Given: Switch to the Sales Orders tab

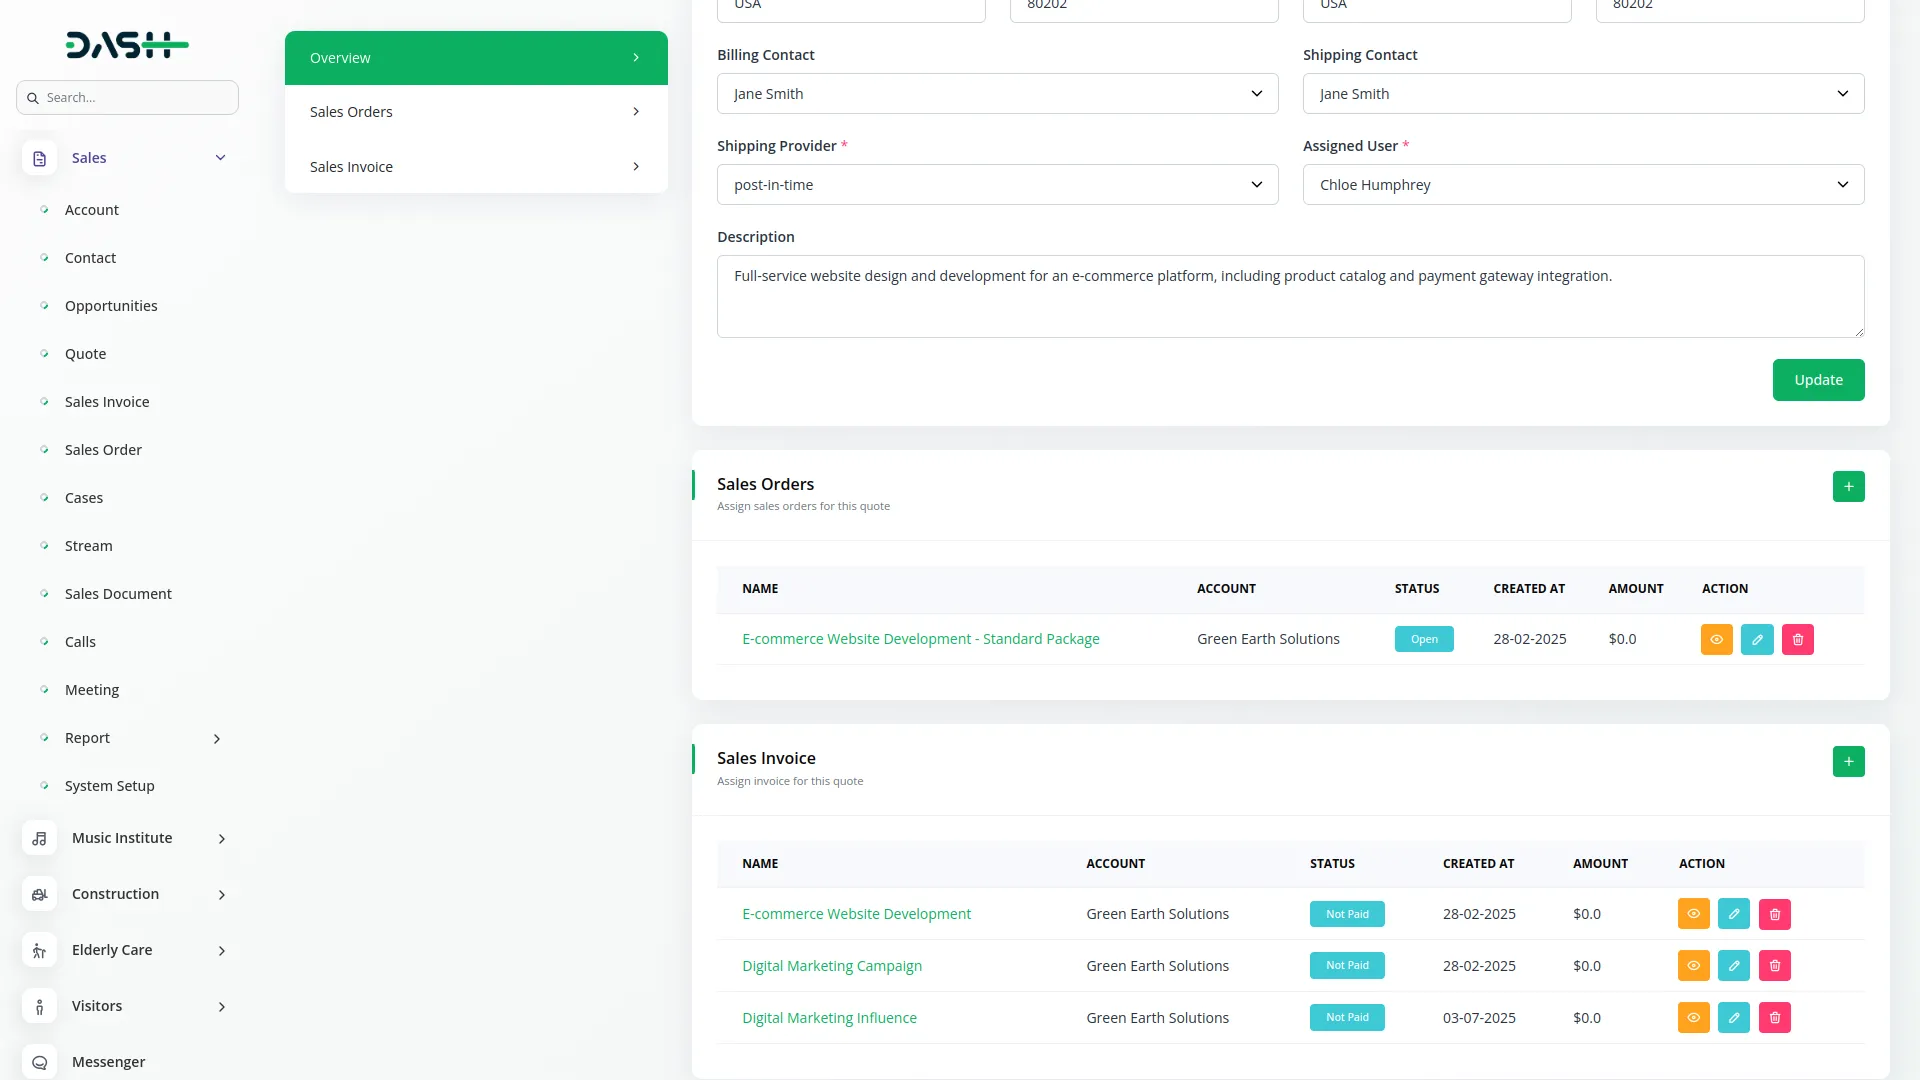Looking at the screenshot, I should pos(475,112).
